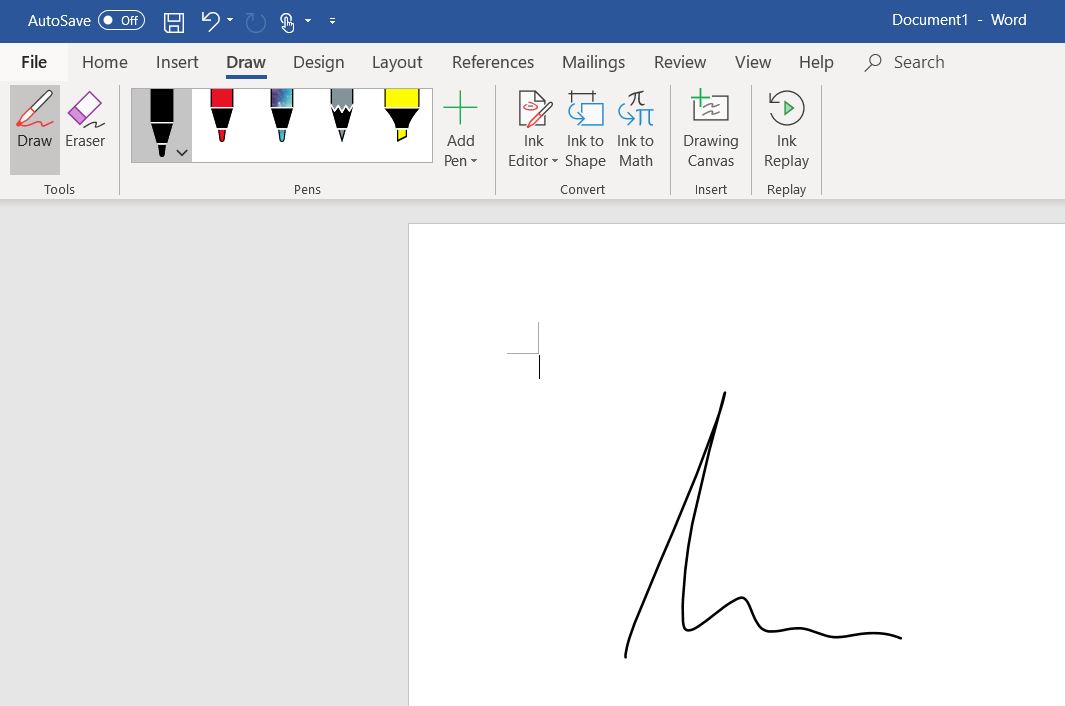Start Ink Replay
The width and height of the screenshot is (1065, 706).
tap(786, 129)
